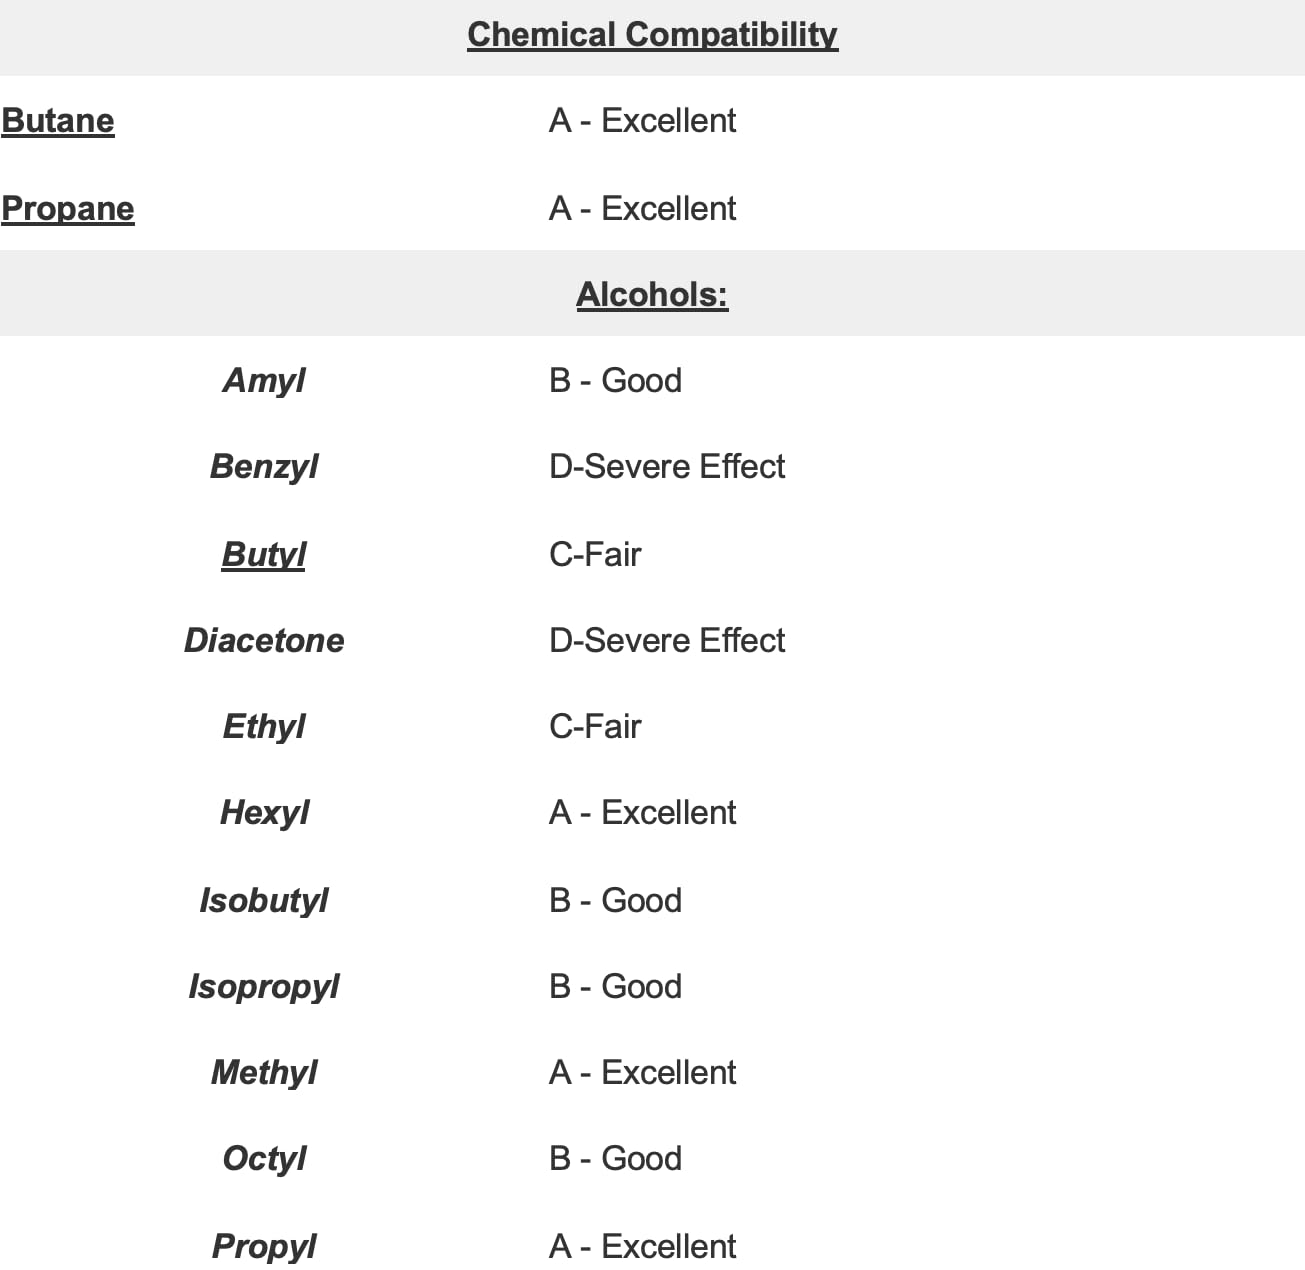The width and height of the screenshot is (1305, 1270).
Task: Select Diacetone's D-Severe Effect rating
Action: click(667, 640)
